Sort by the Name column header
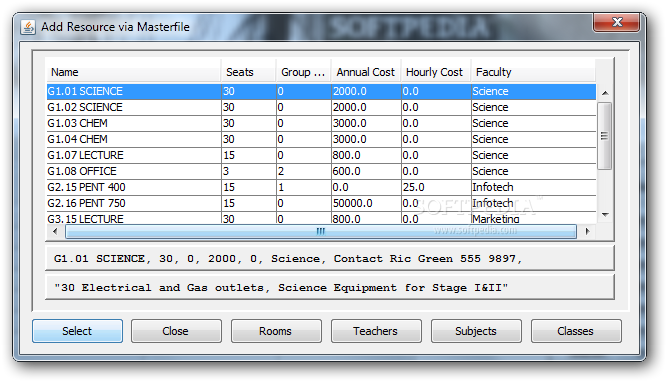This screenshot has width=667, height=382. tap(134, 72)
